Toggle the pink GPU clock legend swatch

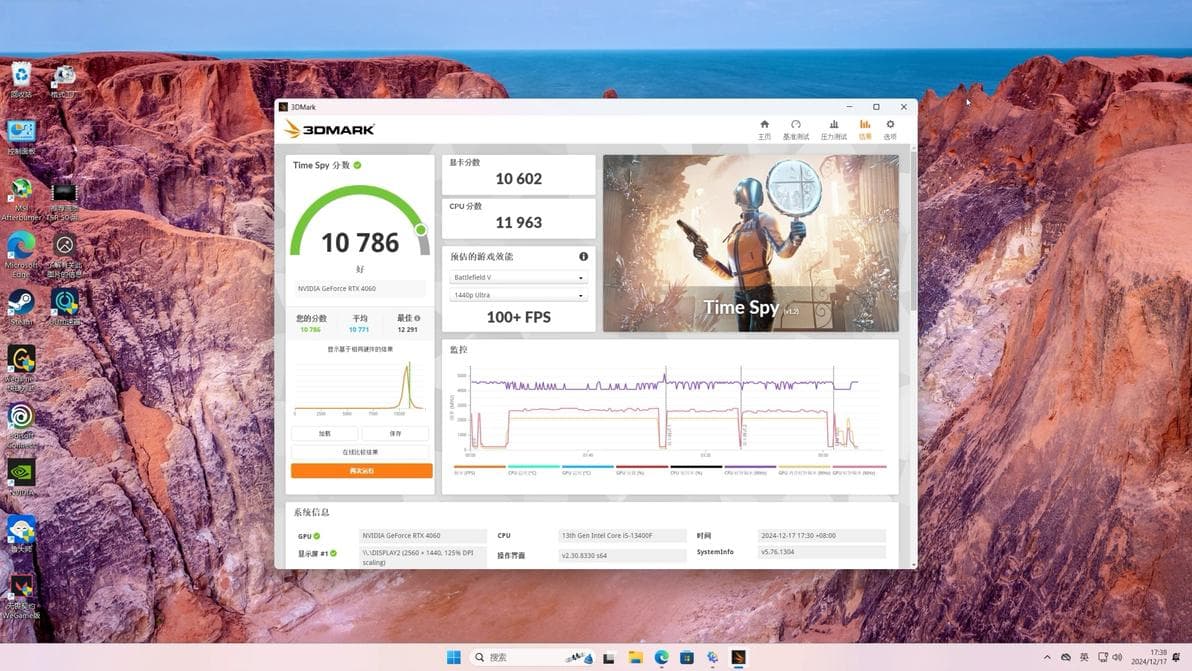click(x=859, y=469)
